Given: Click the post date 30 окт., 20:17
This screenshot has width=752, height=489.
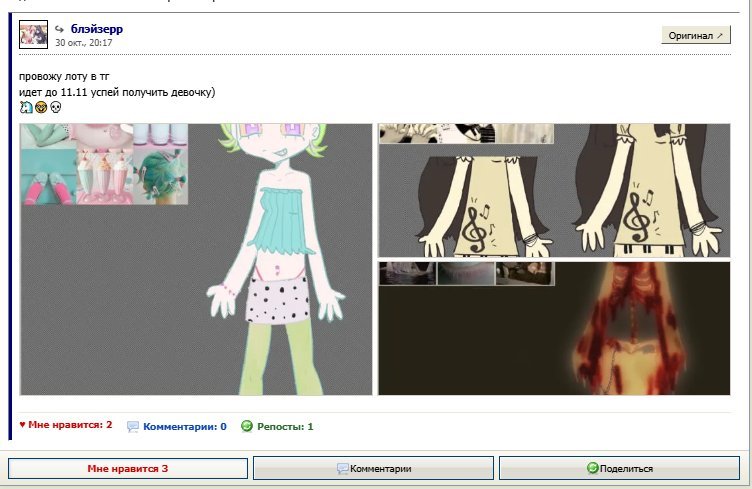Looking at the screenshot, I should pyautogui.click(x=83, y=43).
